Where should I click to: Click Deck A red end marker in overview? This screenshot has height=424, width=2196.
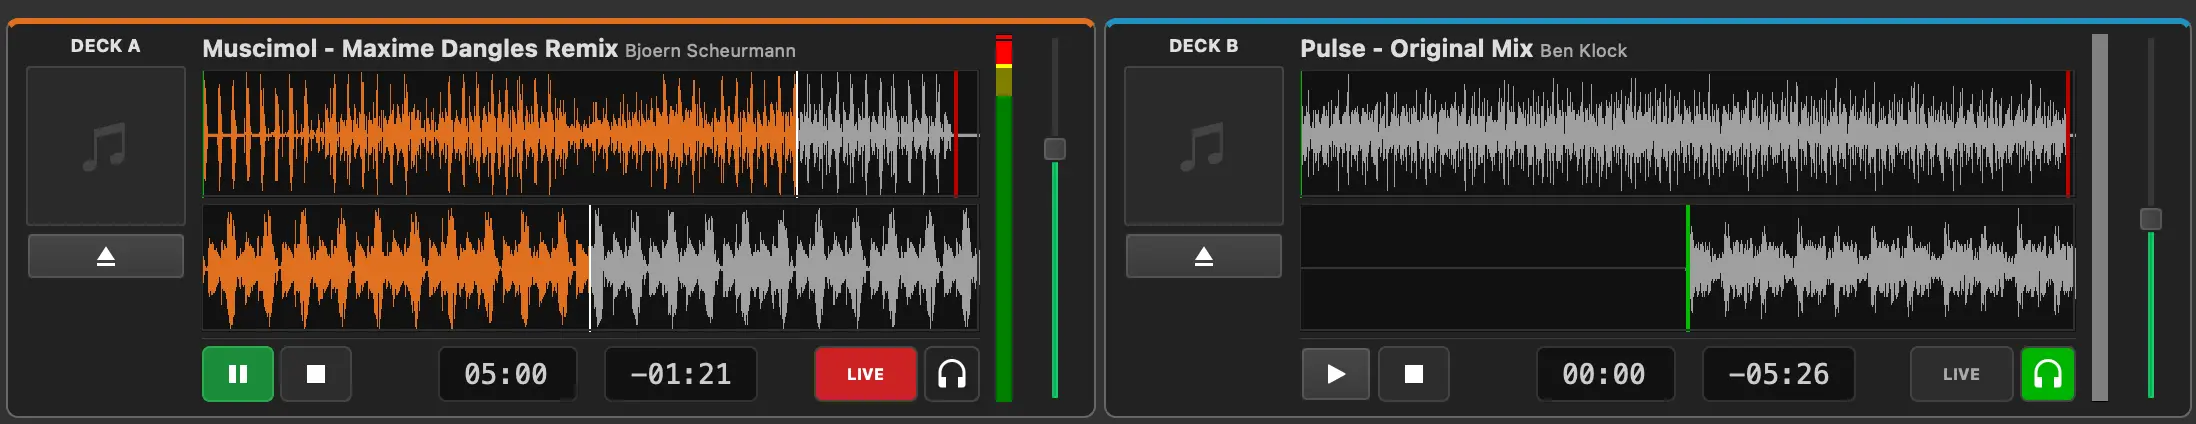tap(956, 134)
